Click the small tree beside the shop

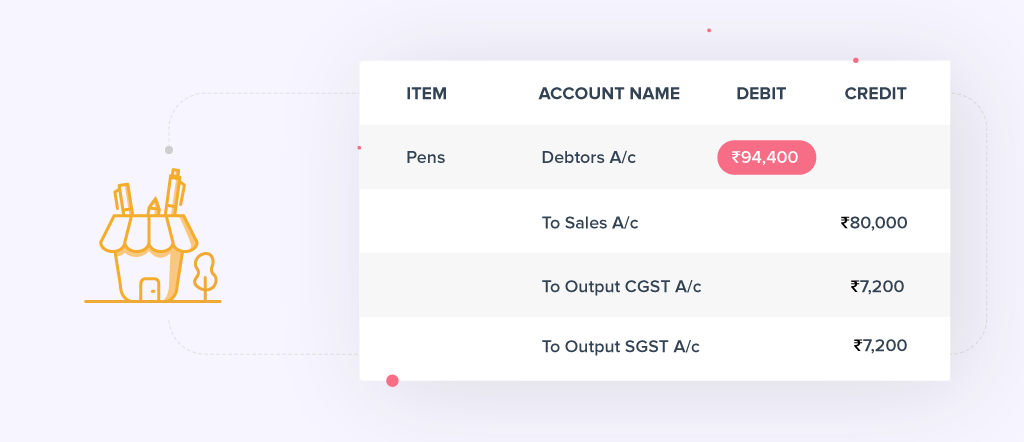[x=205, y=273]
